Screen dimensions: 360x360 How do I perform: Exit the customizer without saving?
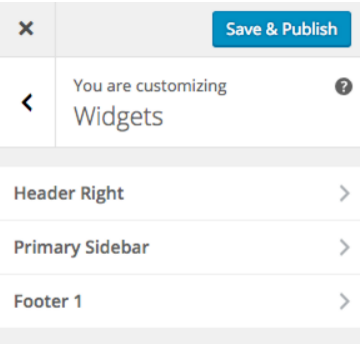tap(26, 29)
